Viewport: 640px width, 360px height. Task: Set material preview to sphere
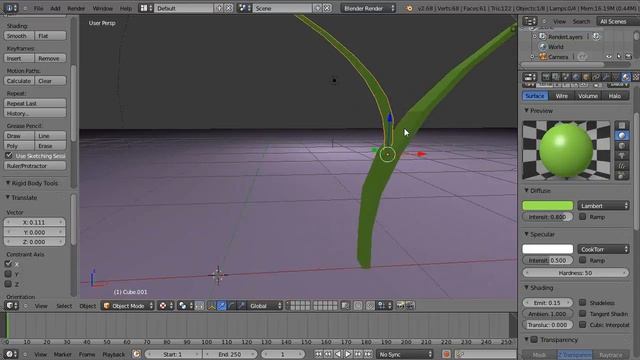pos(622,136)
